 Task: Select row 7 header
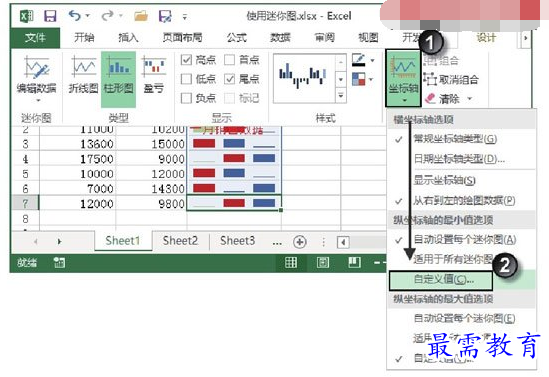click(25, 203)
